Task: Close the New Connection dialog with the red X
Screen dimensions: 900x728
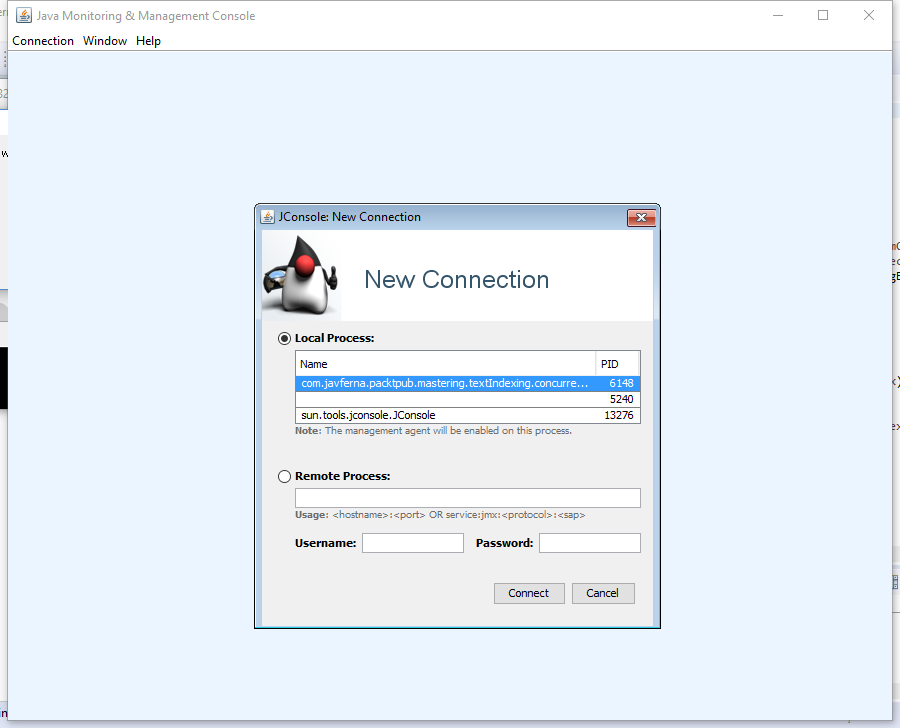Action: tap(642, 218)
